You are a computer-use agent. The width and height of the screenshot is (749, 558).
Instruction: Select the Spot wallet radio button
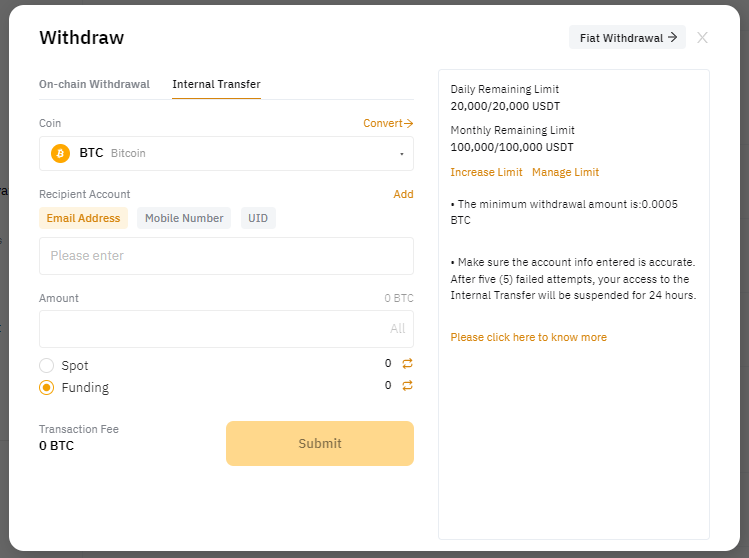coord(47,366)
